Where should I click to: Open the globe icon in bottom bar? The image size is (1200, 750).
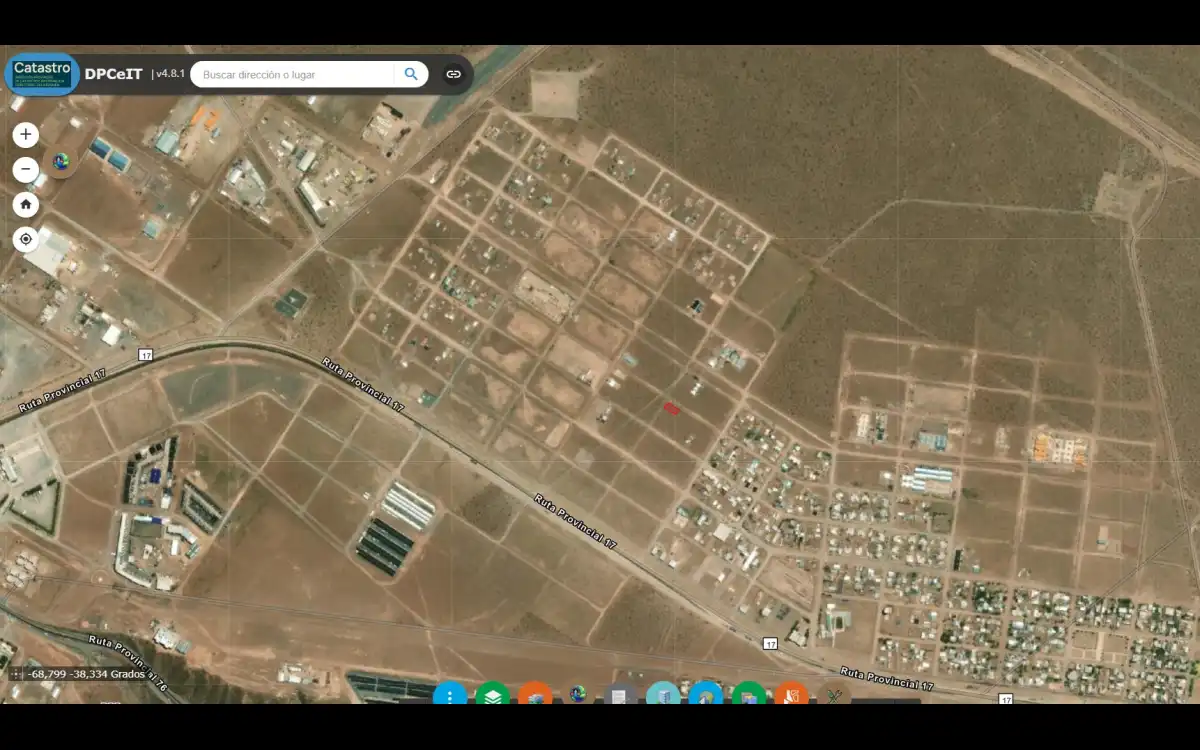point(578,694)
